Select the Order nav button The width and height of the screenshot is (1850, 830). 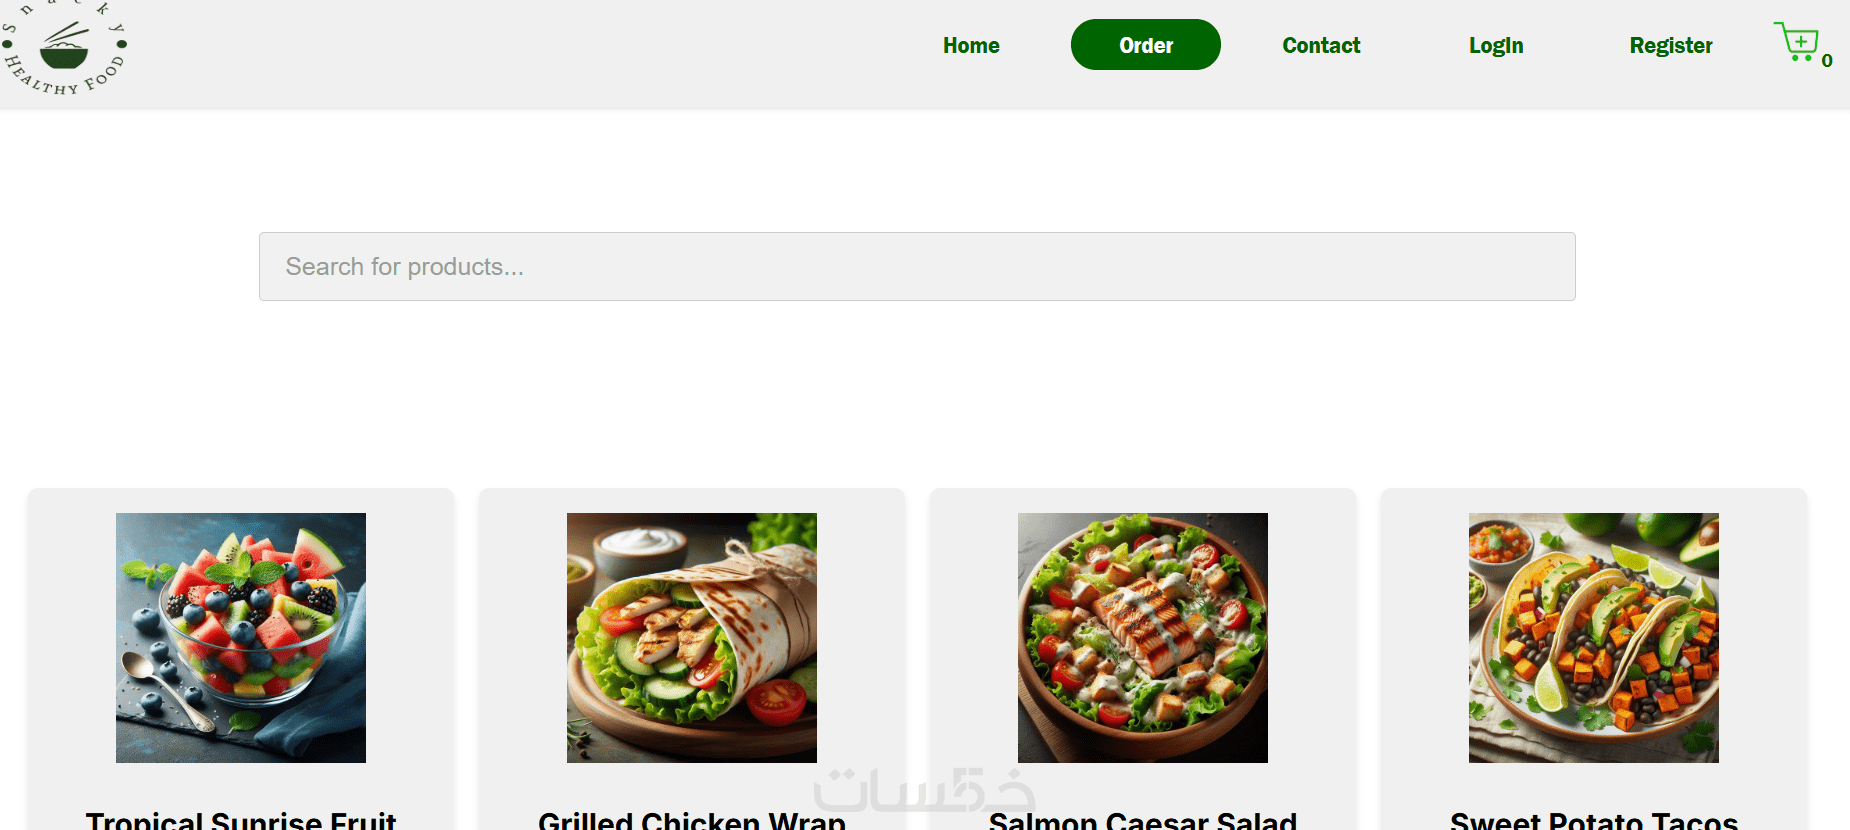(x=1146, y=45)
